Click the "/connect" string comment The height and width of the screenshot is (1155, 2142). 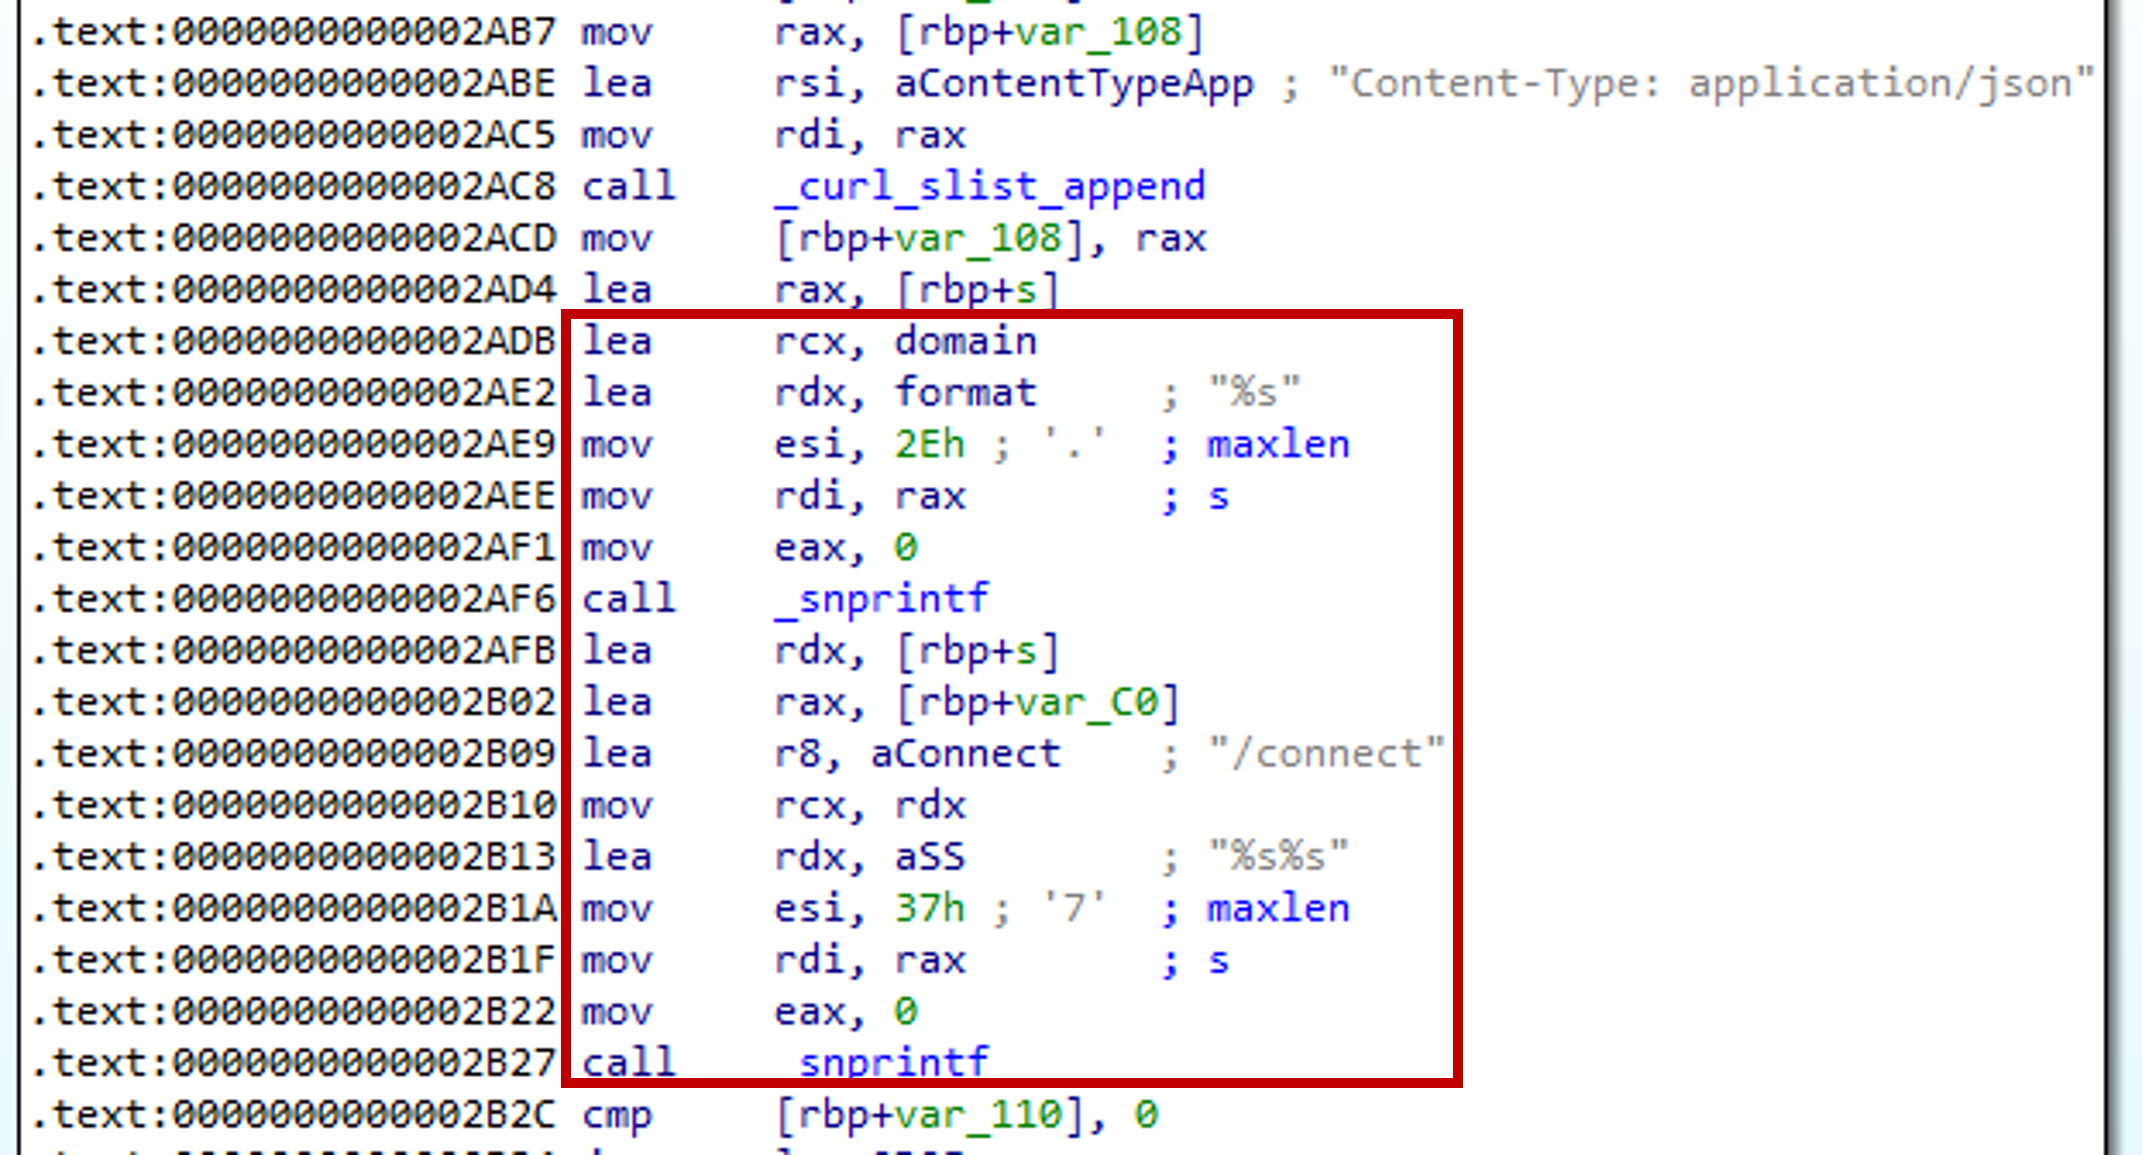(x=1325, y=754)
